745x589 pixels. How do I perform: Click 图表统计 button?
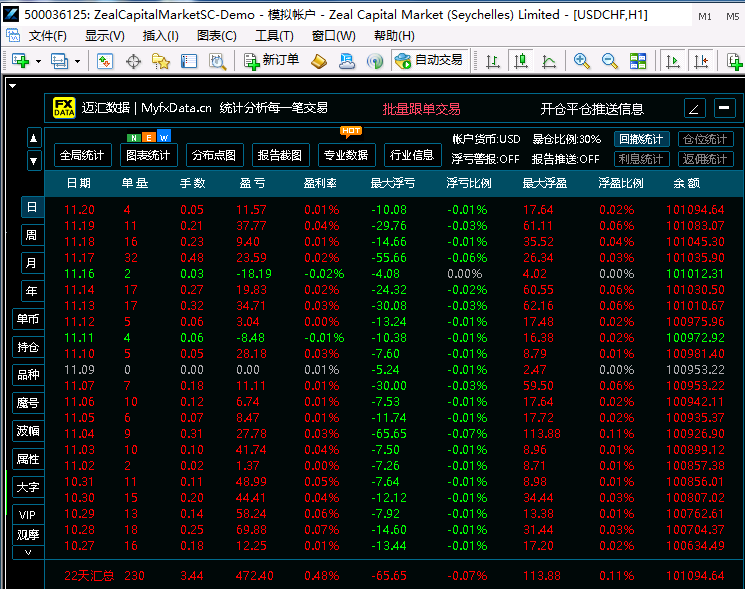pyautogui.click(x=148, y=155)
